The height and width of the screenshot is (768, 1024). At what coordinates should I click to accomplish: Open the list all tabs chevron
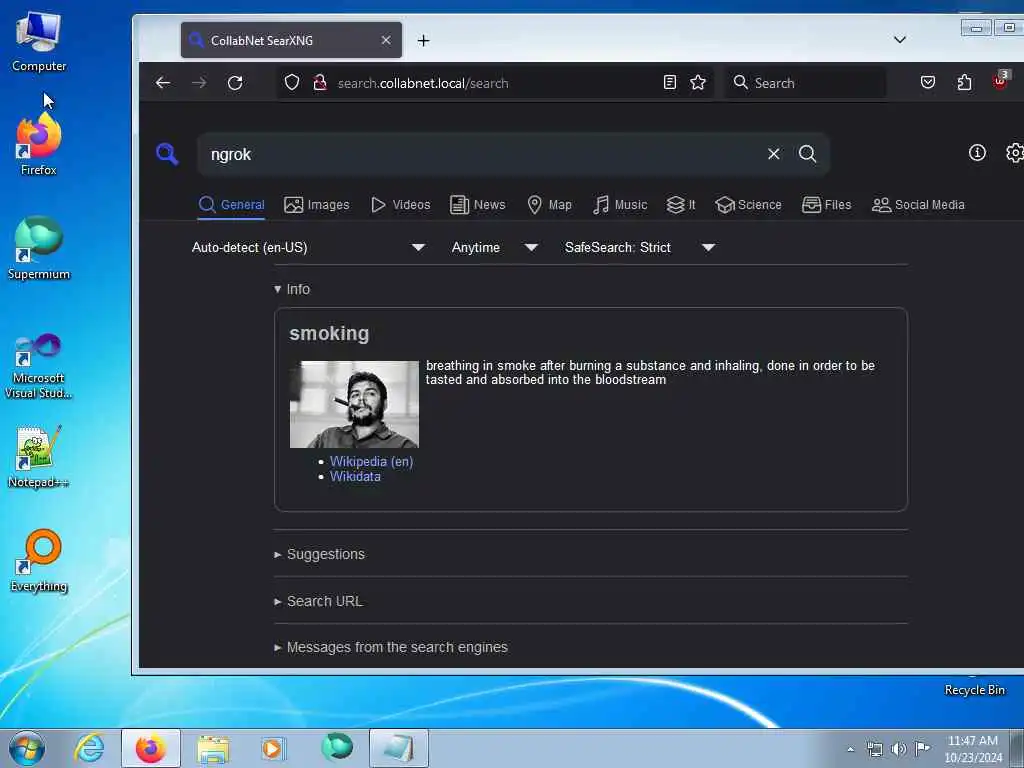[x=899, y=40]
